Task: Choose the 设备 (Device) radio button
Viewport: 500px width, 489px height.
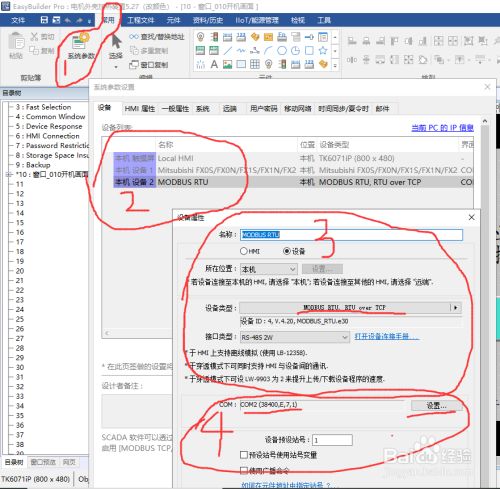Action: (287, 251)
